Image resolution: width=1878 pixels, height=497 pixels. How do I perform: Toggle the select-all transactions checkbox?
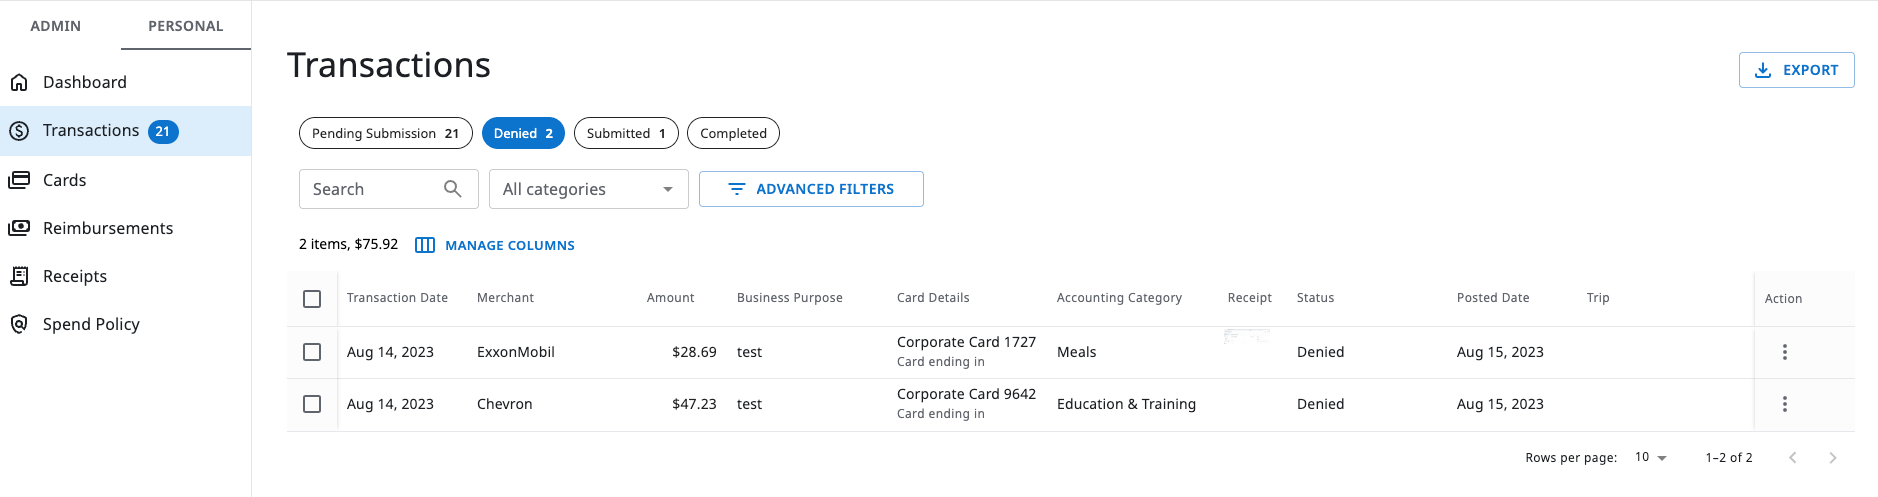pos(312,299)
